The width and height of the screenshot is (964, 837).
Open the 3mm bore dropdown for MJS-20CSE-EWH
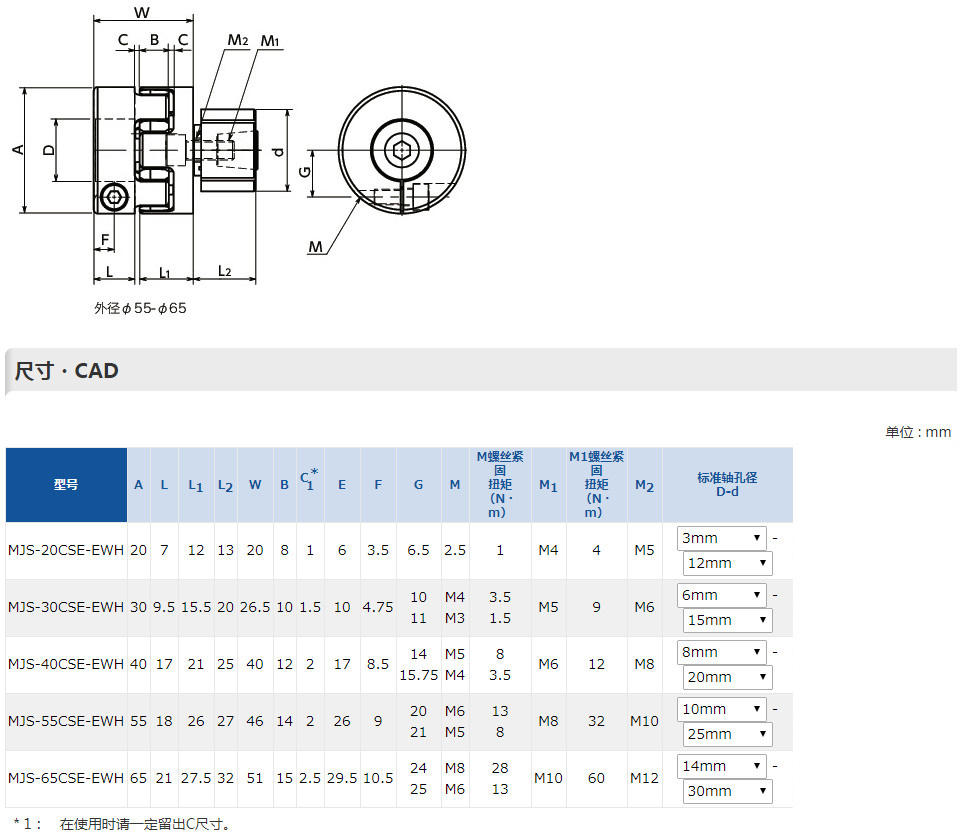(x=721, y=538)
